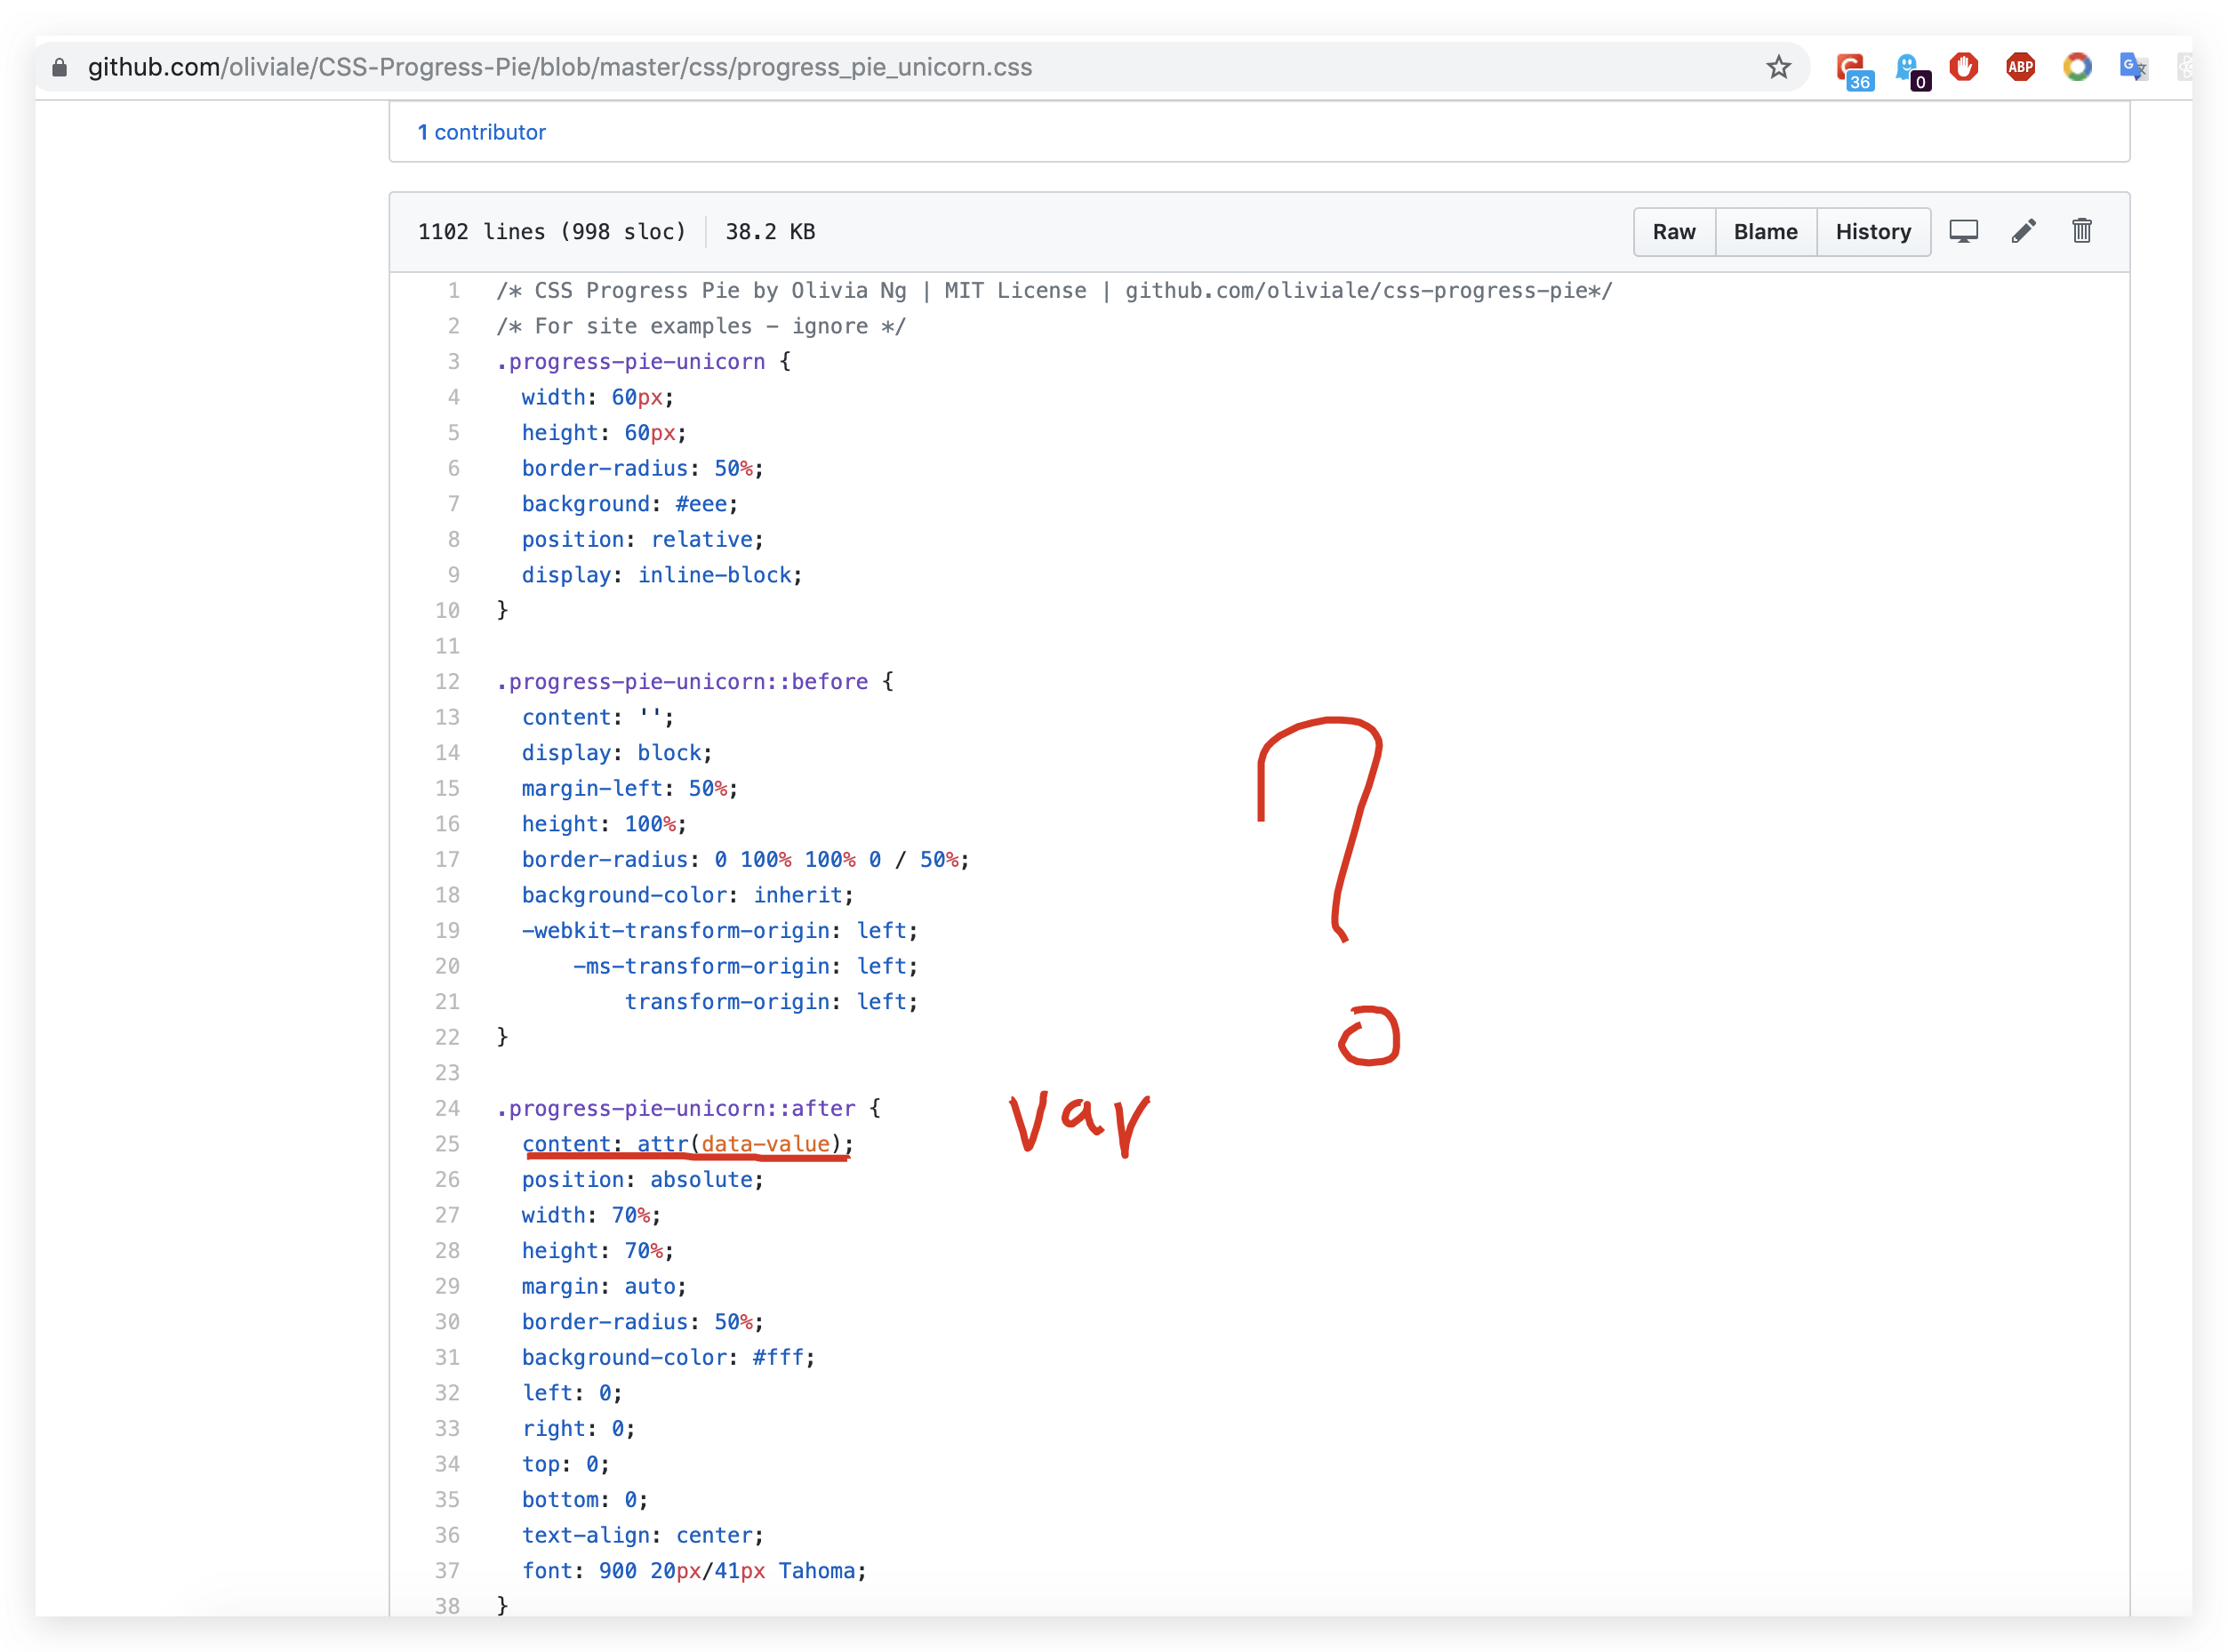
Task: Click the 'border-radius: 0 100% 100% 0 / 50%' line
Action: tap(746, 860)
